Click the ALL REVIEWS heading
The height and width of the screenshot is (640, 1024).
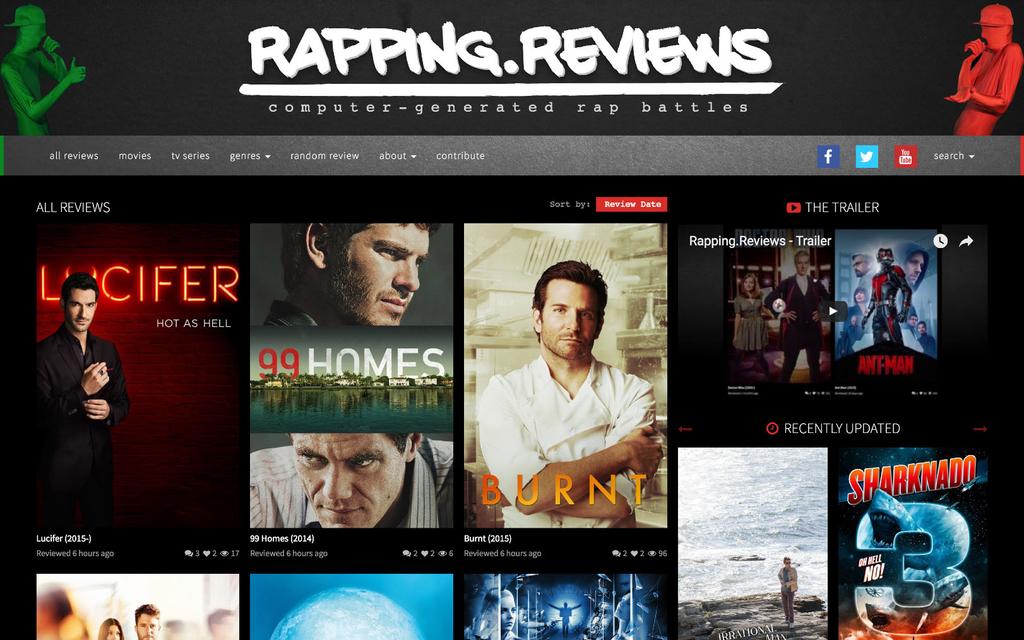73,208
